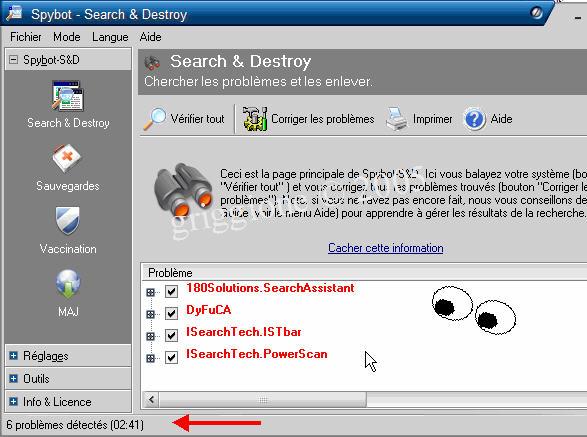Expand the ISearchTech.ISTbar tree node
This screenshot has width=587, height=437.
point(150,336)
